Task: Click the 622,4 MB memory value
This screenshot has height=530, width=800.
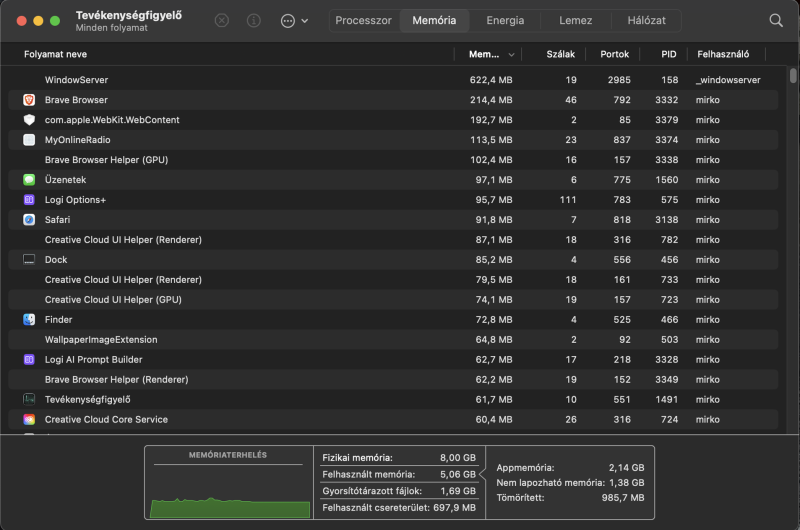Action: (x=491, y=80)
